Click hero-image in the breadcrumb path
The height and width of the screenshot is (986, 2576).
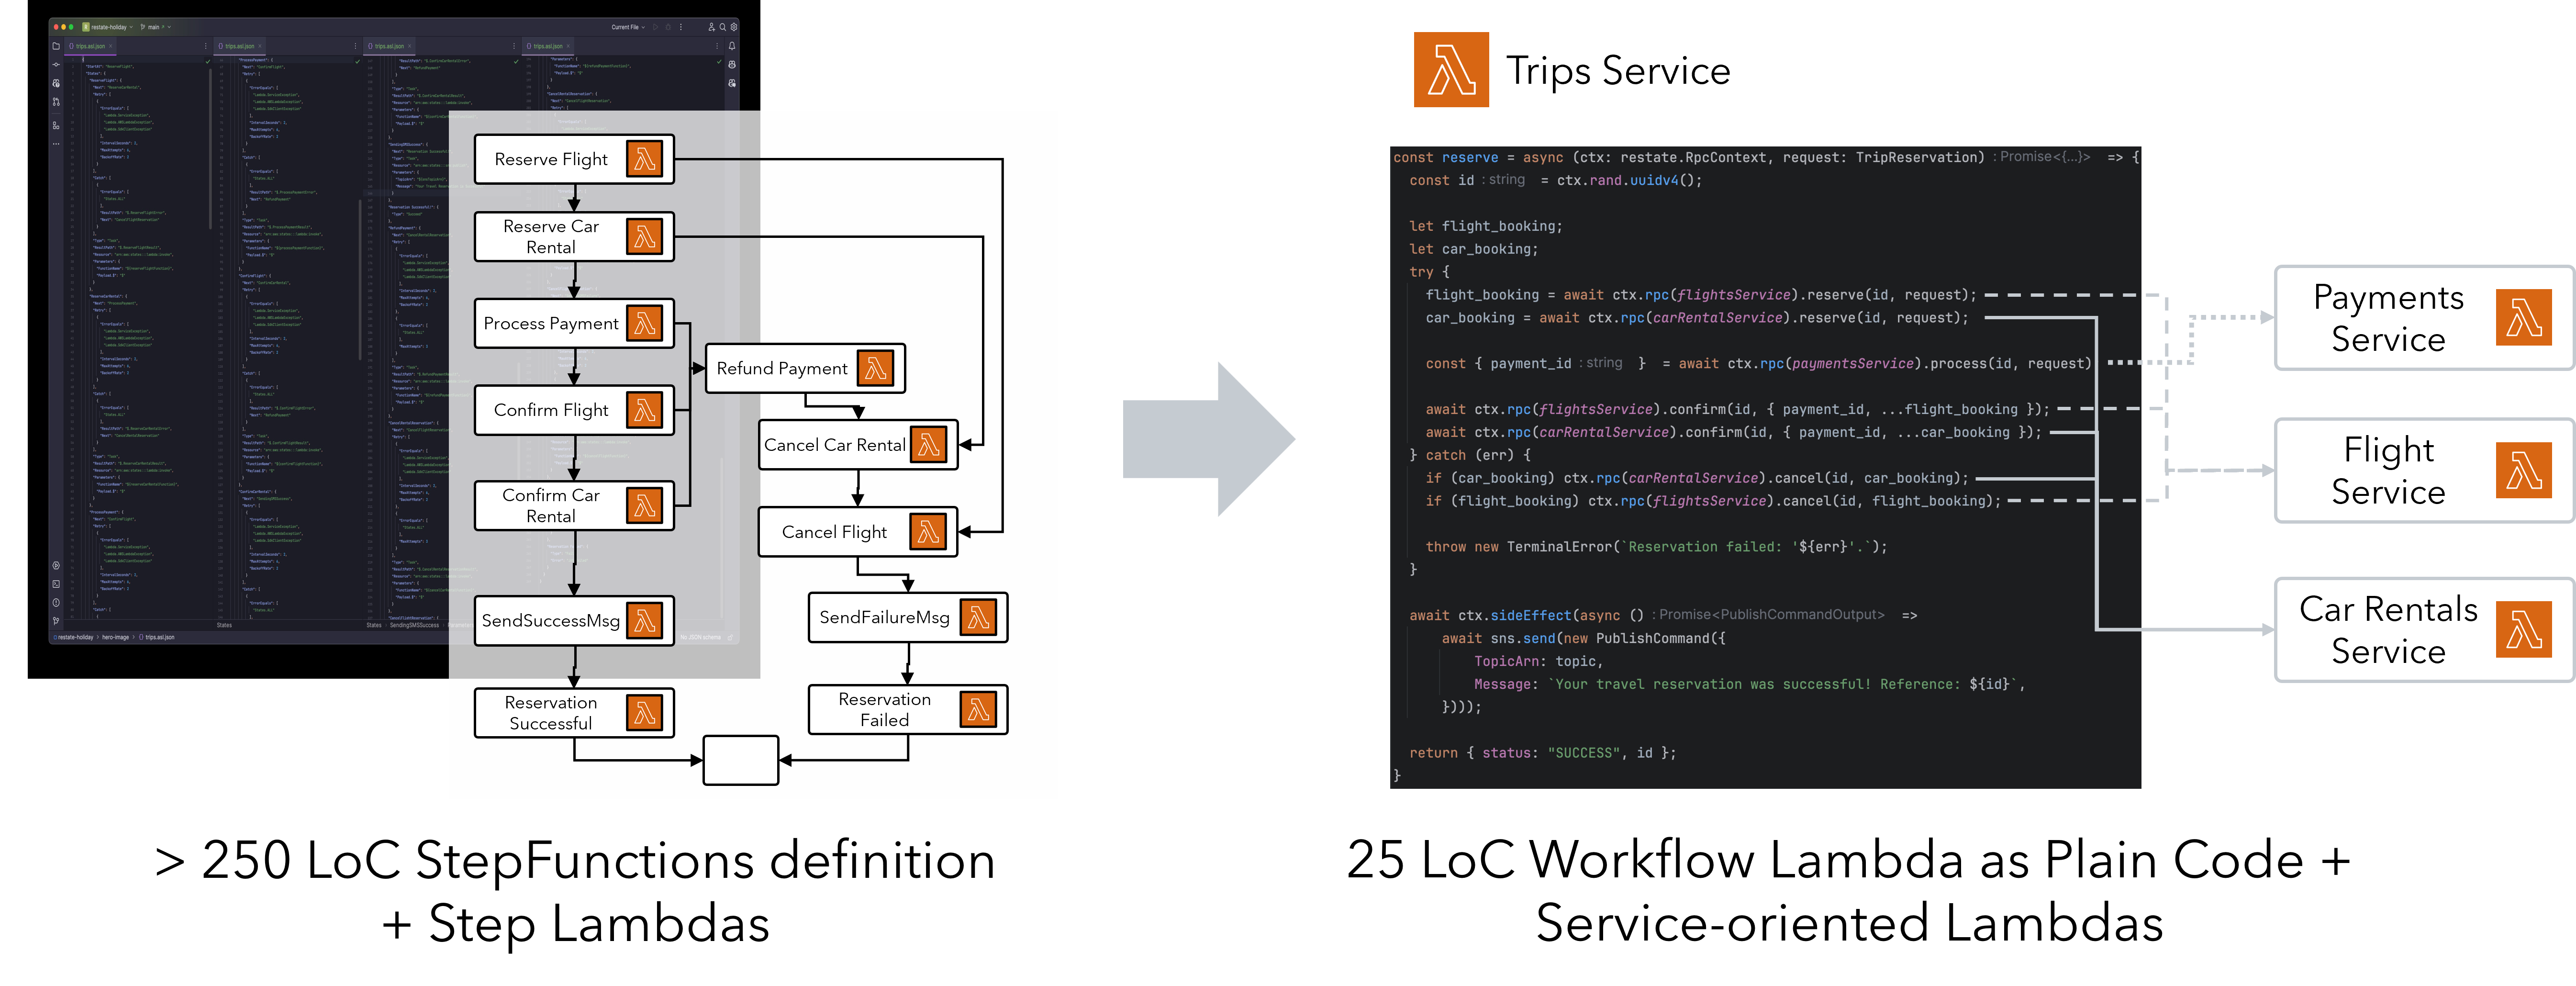(x=115, y=637)
